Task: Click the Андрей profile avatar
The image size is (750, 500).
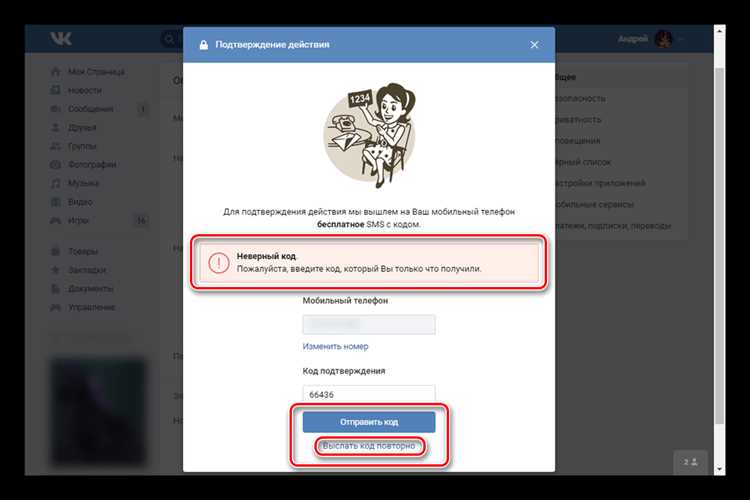Action: click(663, 40)
